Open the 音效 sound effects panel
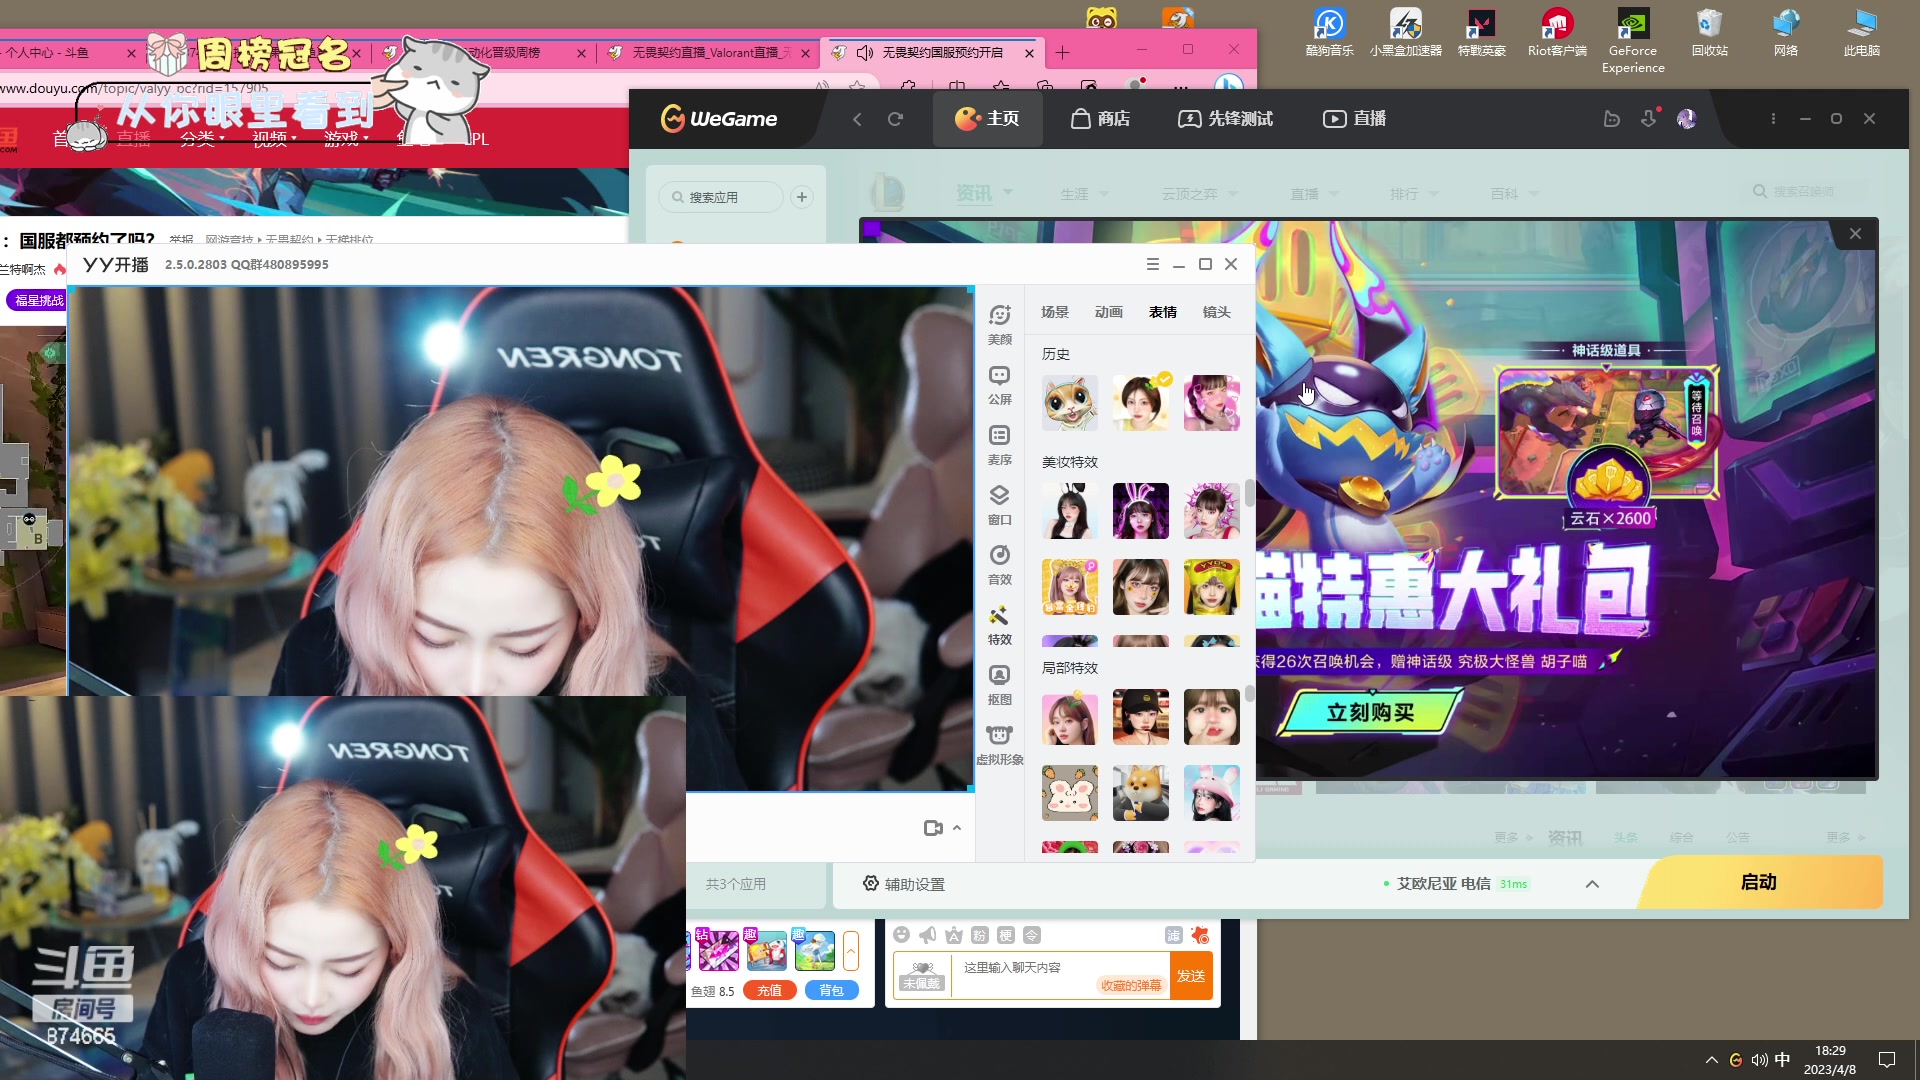The height and width of the screenshot is (1080, 1920). (x=999, y=565)
